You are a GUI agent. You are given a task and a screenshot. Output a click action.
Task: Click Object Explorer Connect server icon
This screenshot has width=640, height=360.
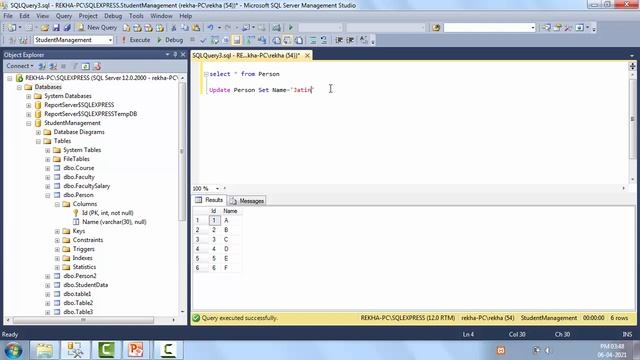[42, 66]
